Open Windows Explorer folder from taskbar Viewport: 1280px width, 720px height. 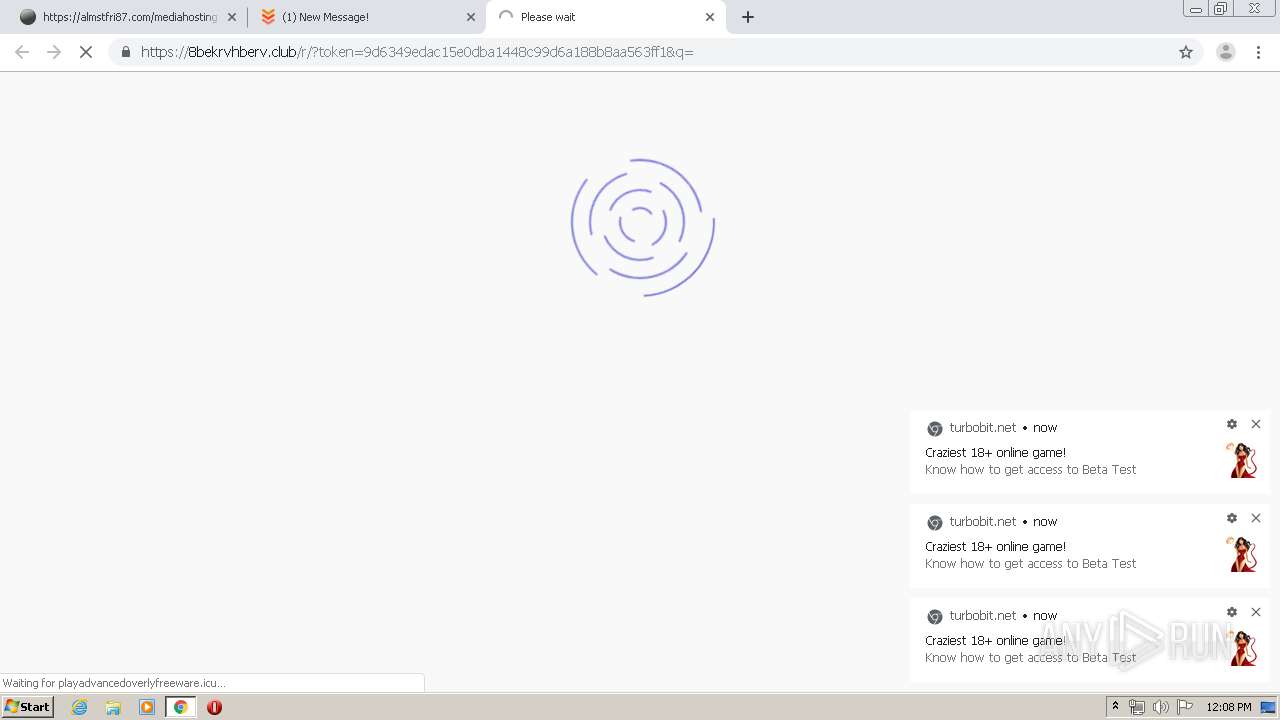point(113,707)
